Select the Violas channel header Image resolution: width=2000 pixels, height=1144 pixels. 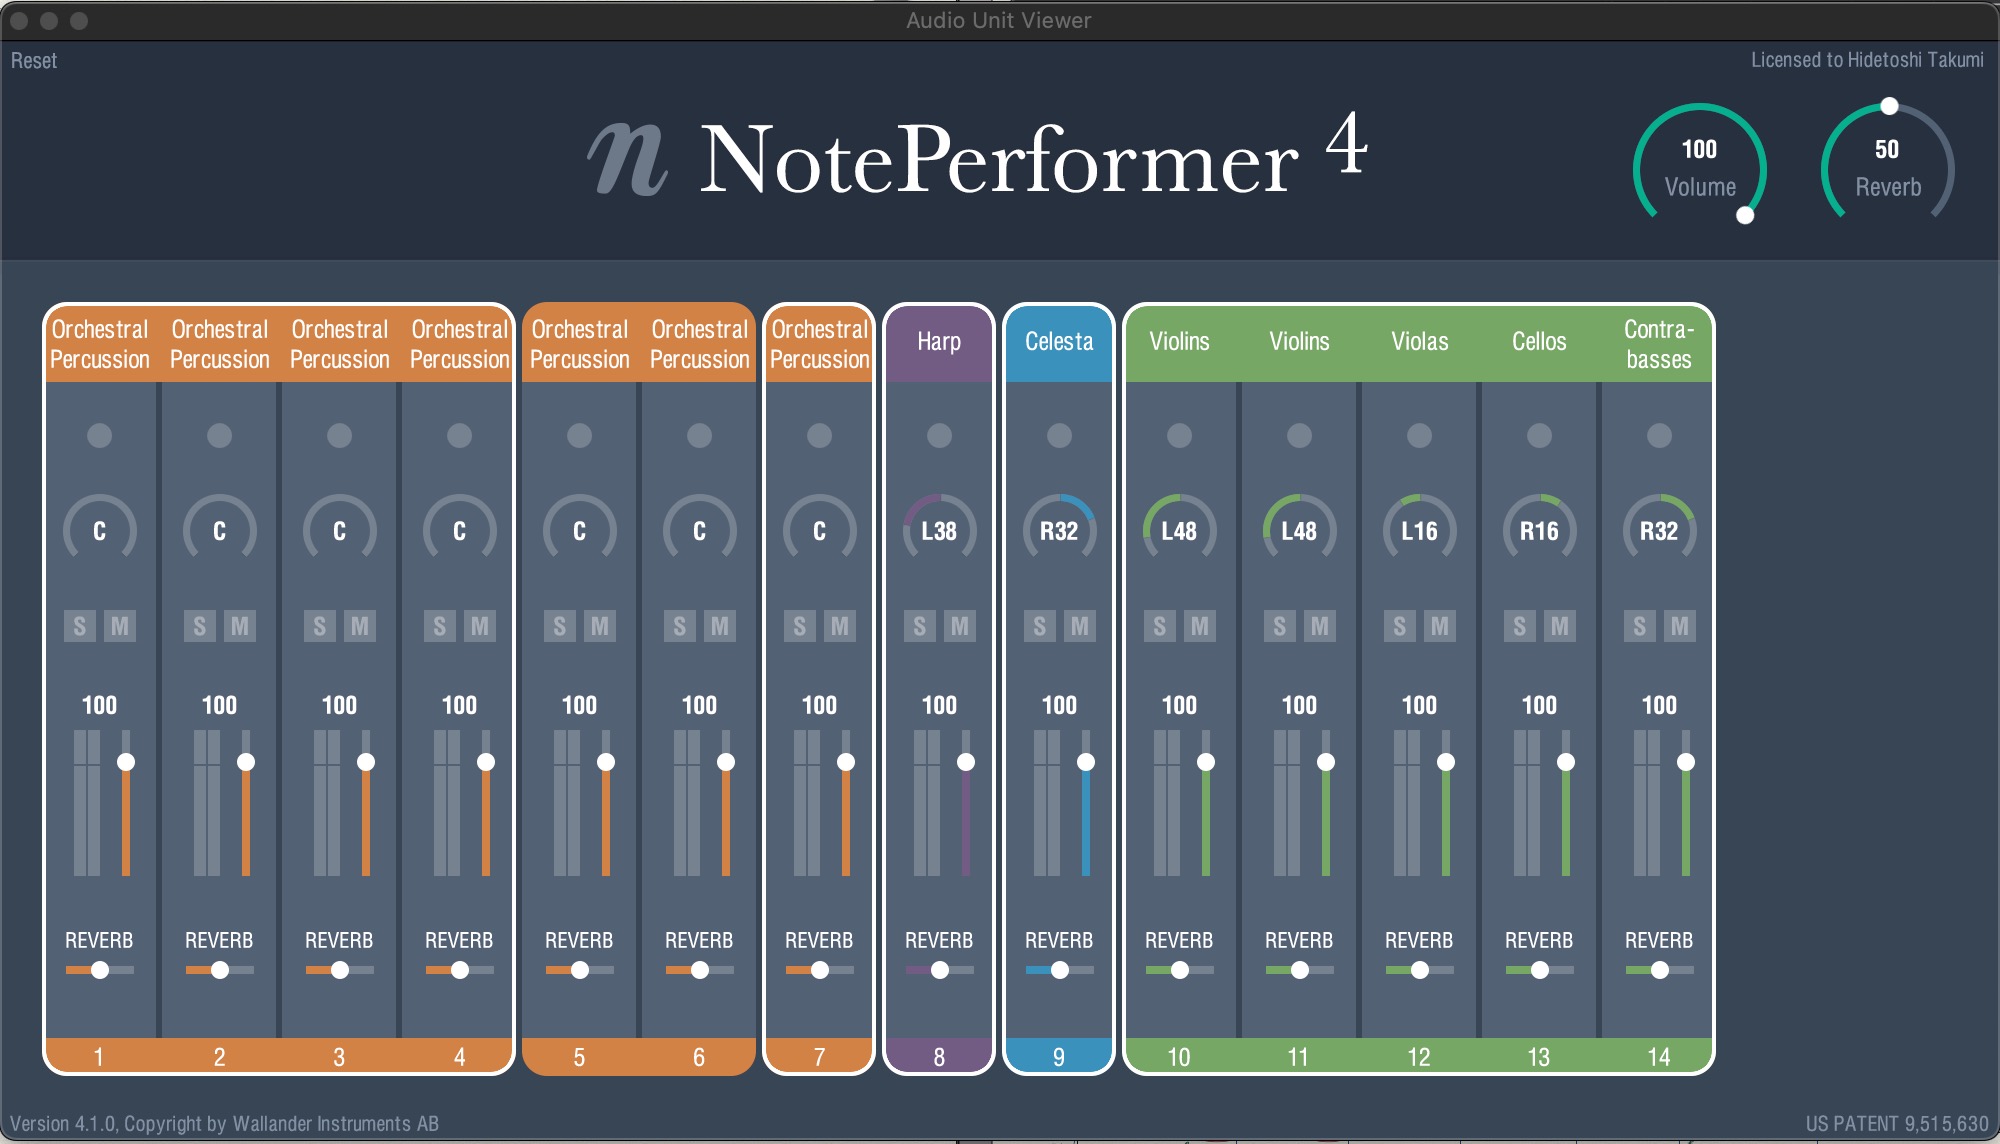(x=1419, y=343)
